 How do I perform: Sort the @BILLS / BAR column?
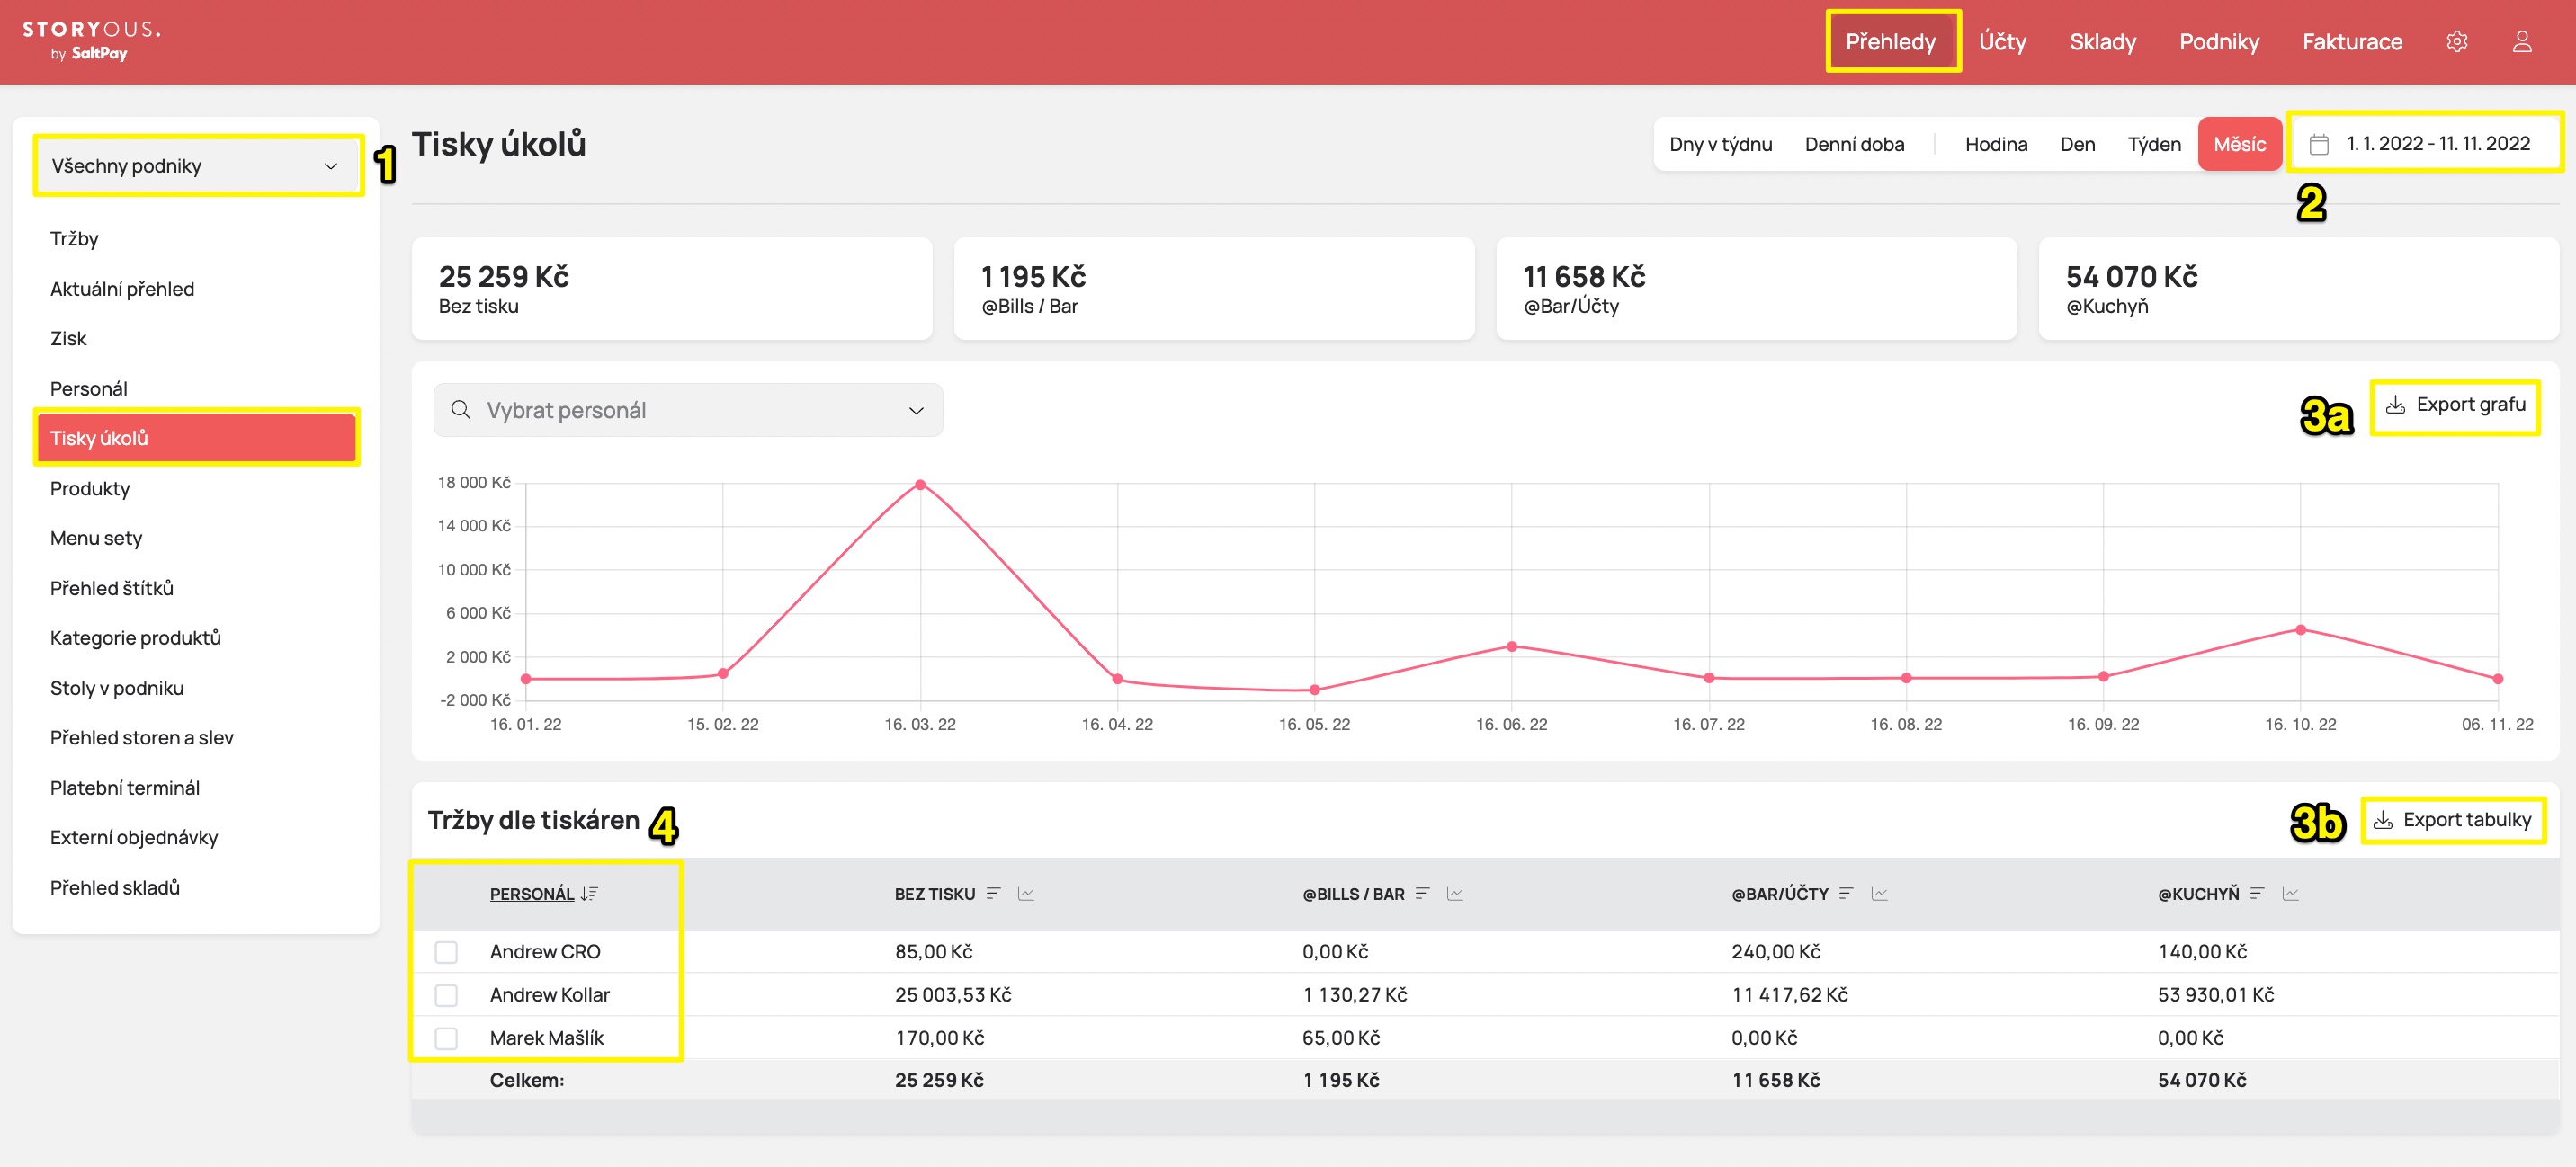coord(1423,894)
